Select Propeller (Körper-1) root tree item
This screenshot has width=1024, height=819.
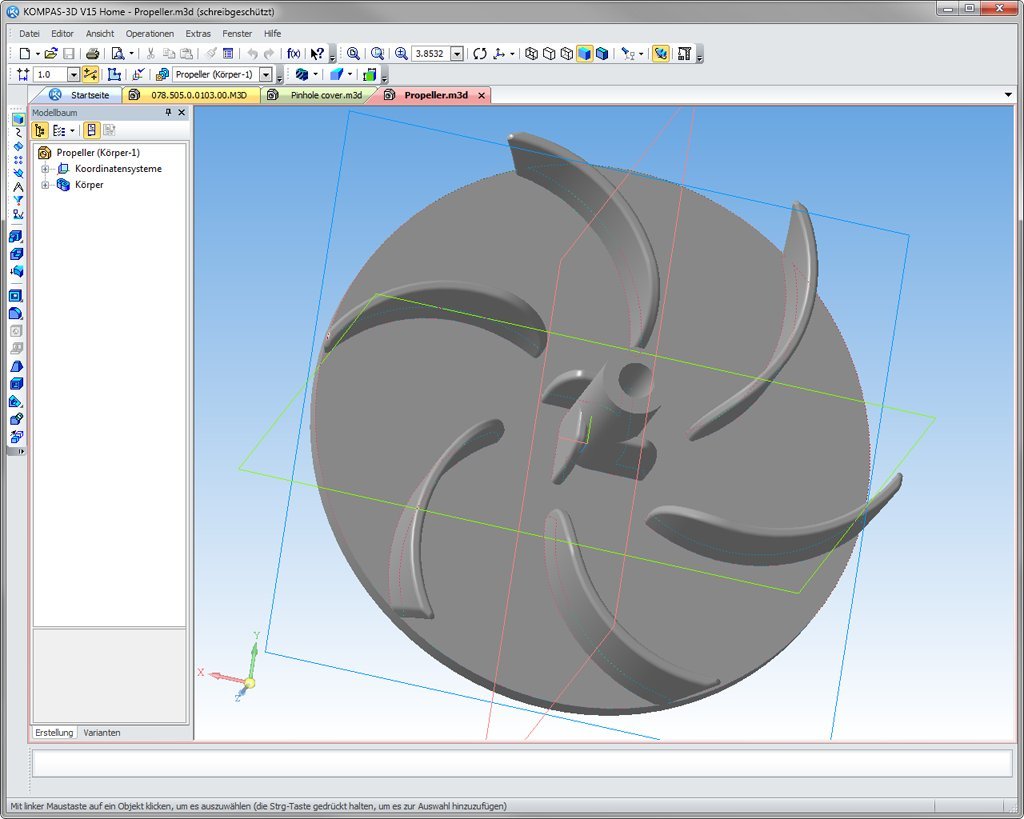98,153
